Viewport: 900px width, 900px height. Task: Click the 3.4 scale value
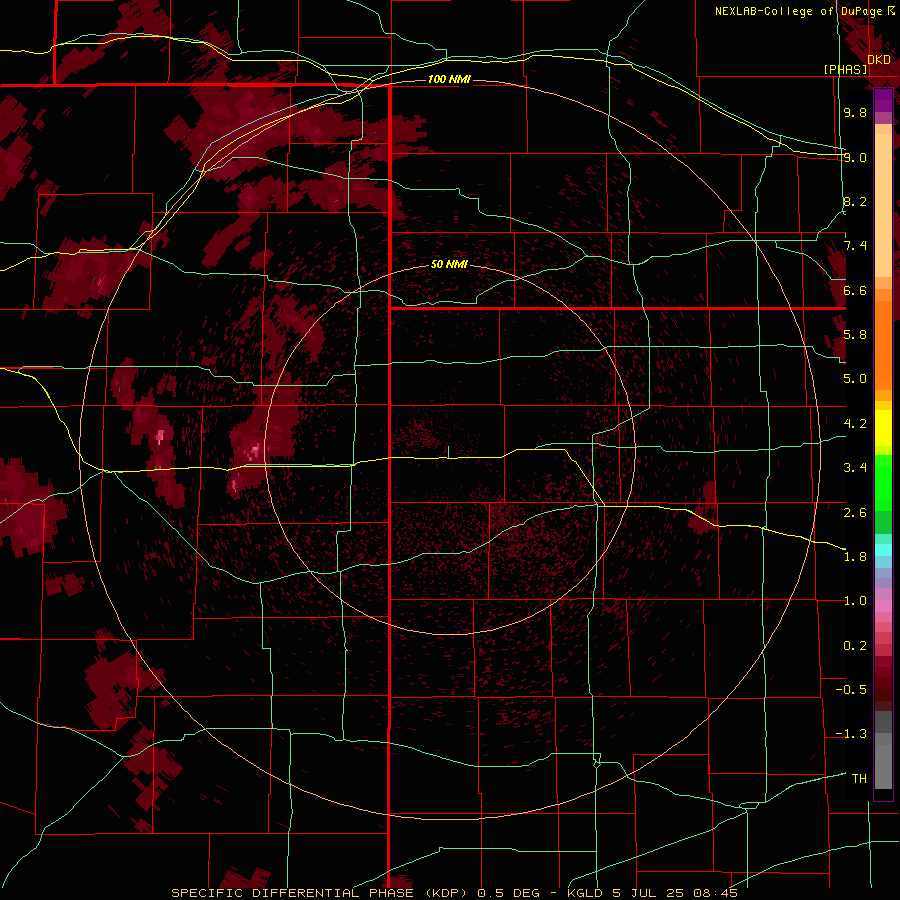(855, 468)
